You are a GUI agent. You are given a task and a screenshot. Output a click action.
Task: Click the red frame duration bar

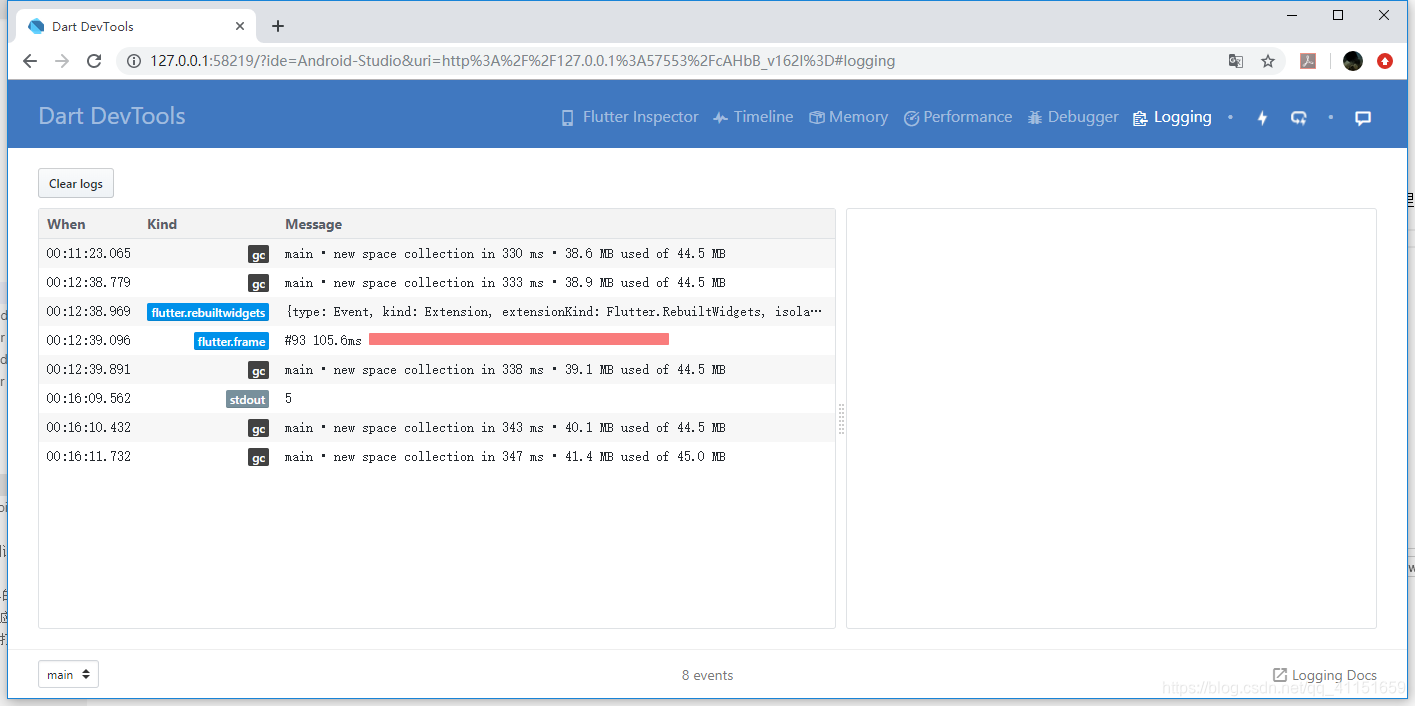point(519,339)
